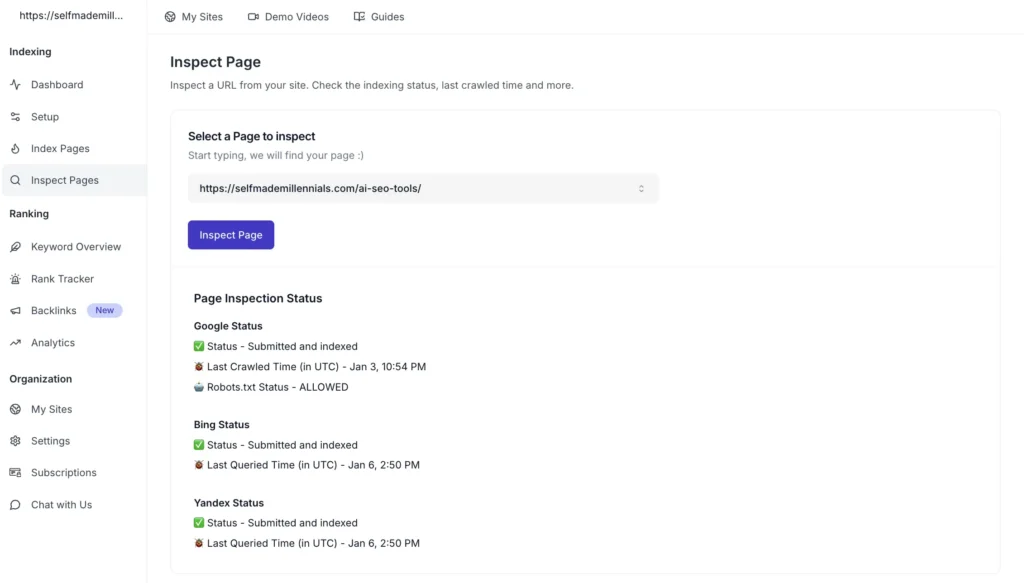Viewport: 1024px width, 583px height.
Task: Open Keyword Overview from Ranking section
Action: [18, 246]
